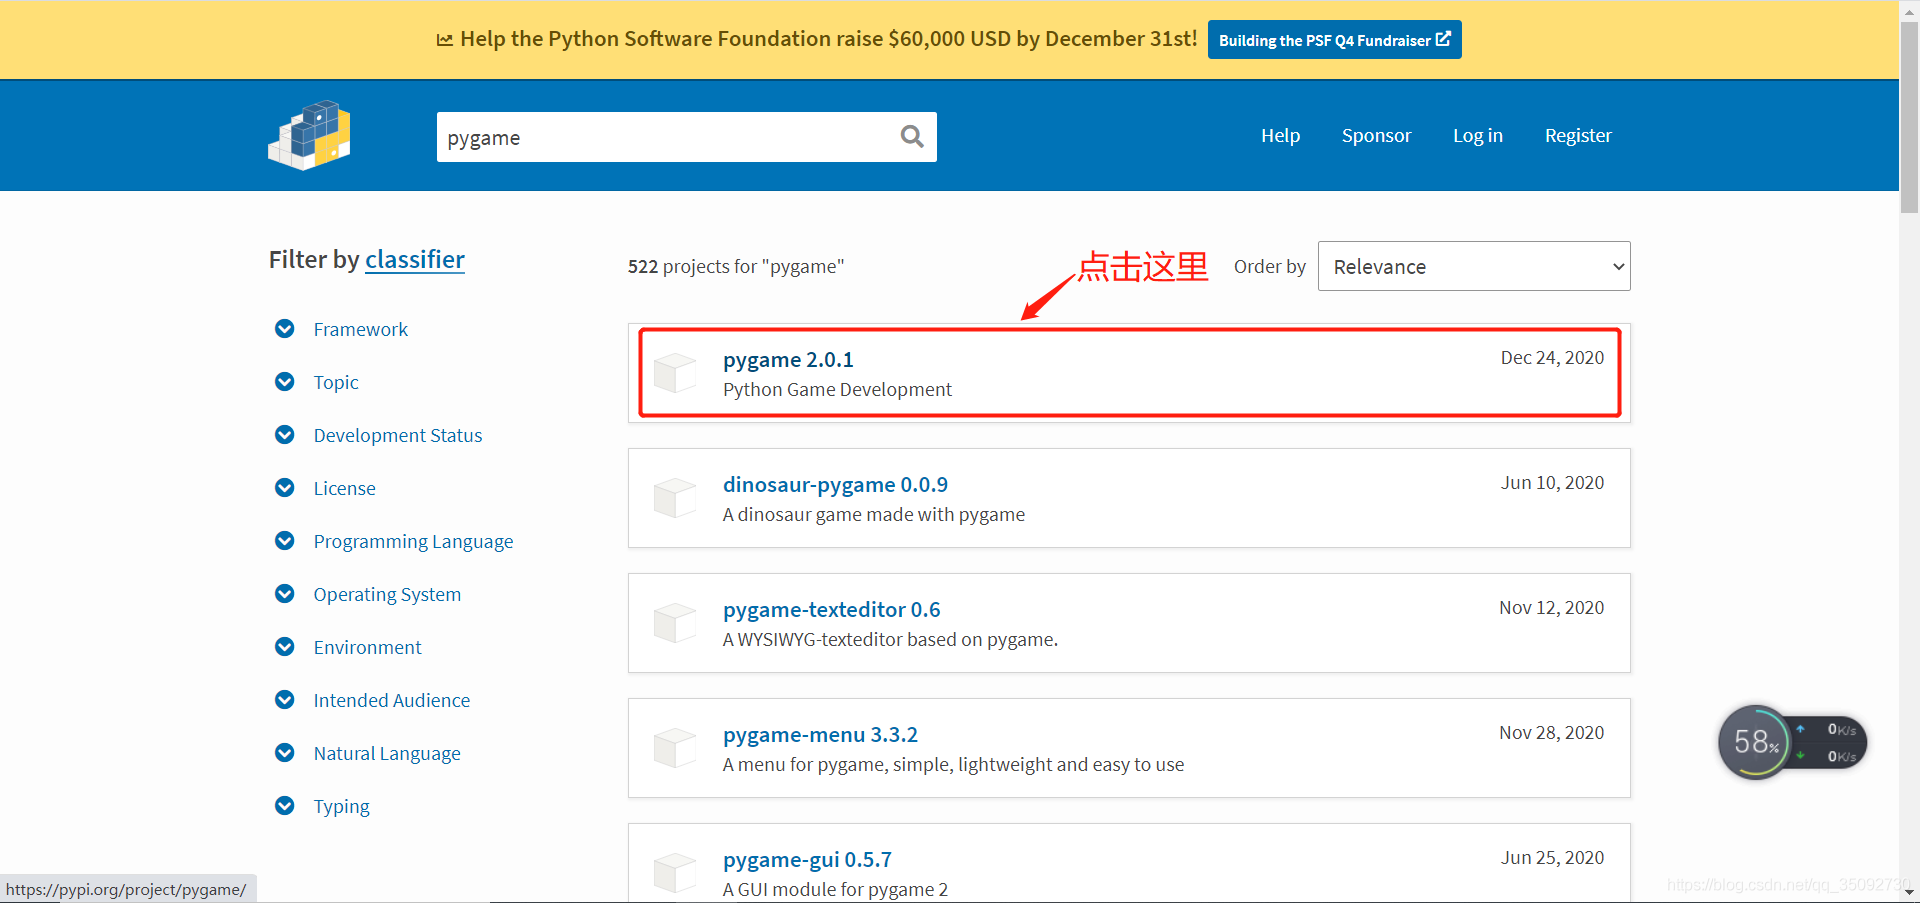The width and height of the screenshot is (1920, 903).
Task: Click the 522 projects for pygame count
Action: pos(736,267)
